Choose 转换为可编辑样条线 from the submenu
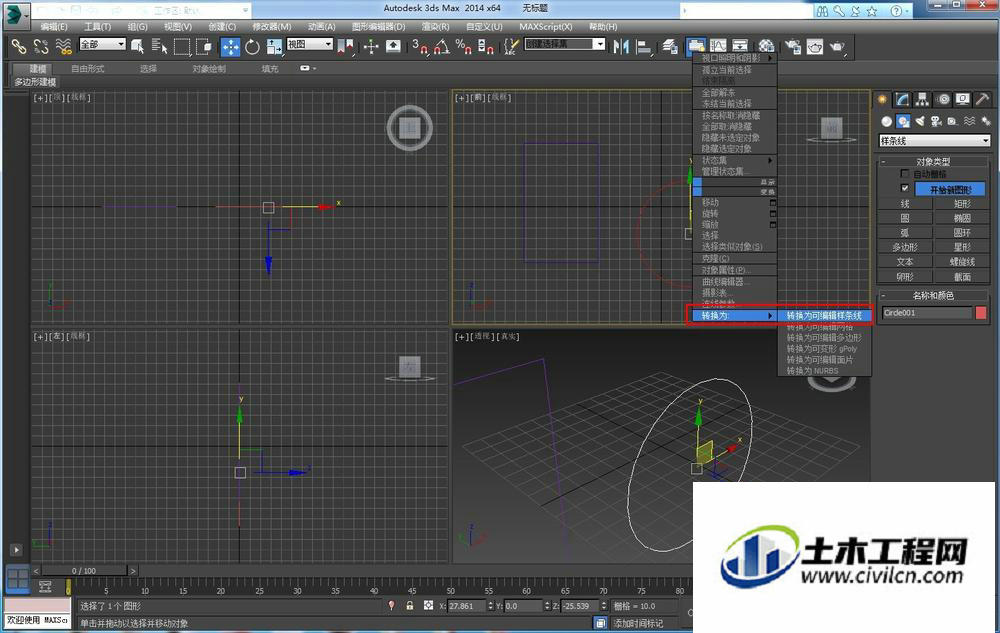 824,316
